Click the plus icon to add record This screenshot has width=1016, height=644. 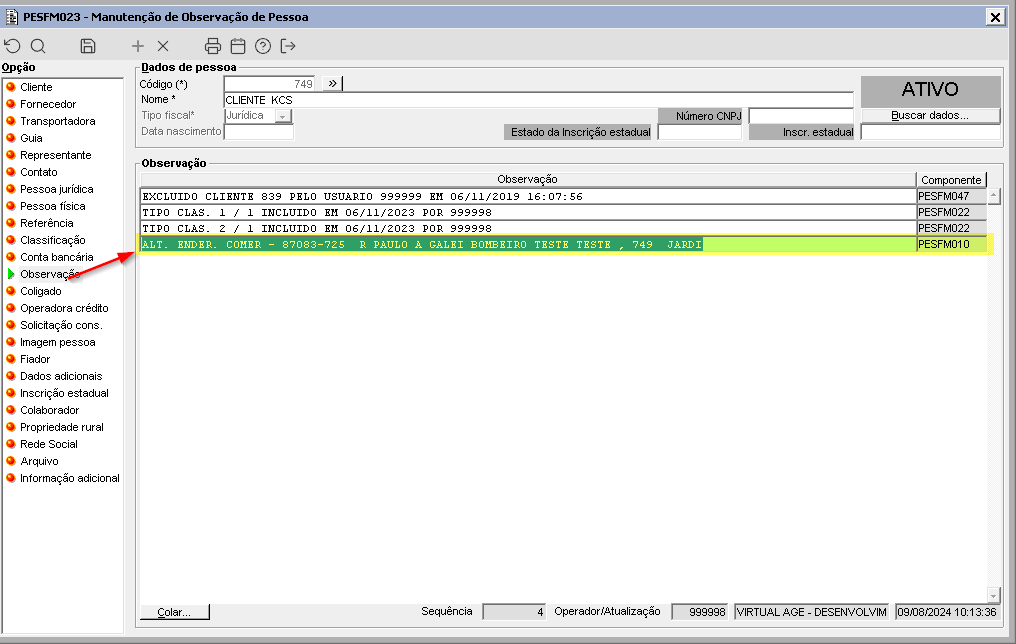(137, 46)
